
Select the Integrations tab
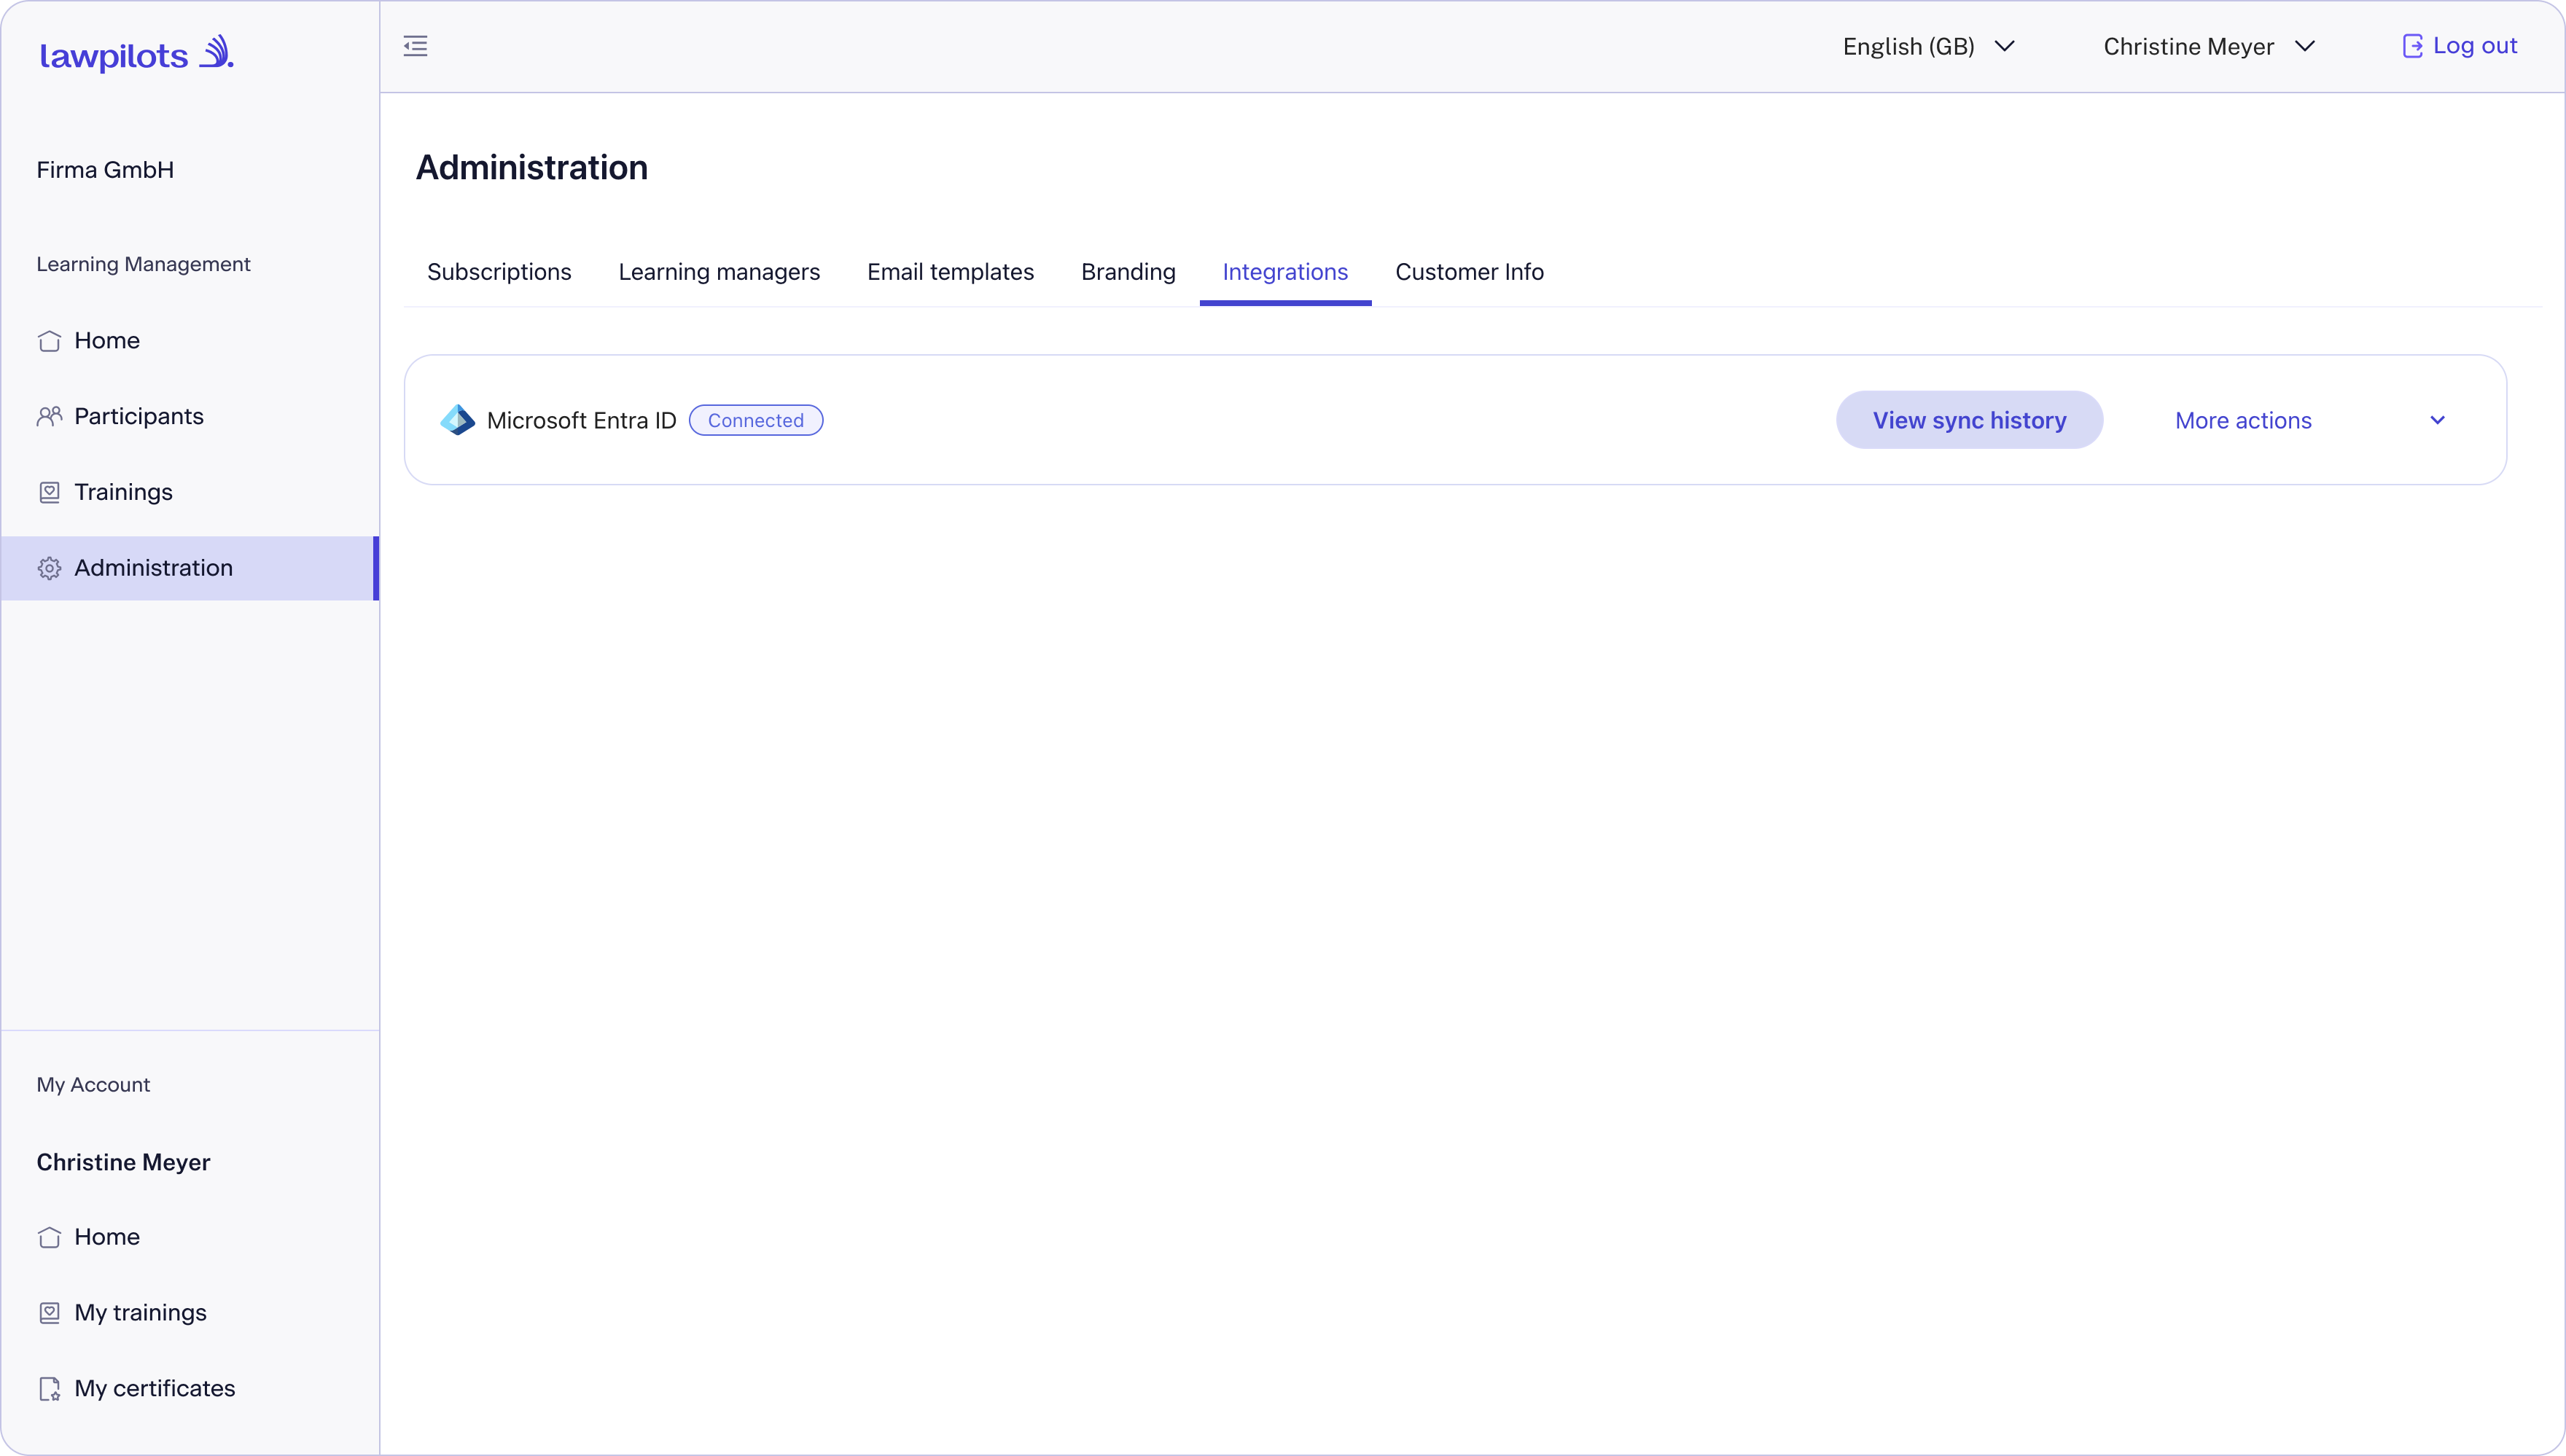pos(1285,272)
